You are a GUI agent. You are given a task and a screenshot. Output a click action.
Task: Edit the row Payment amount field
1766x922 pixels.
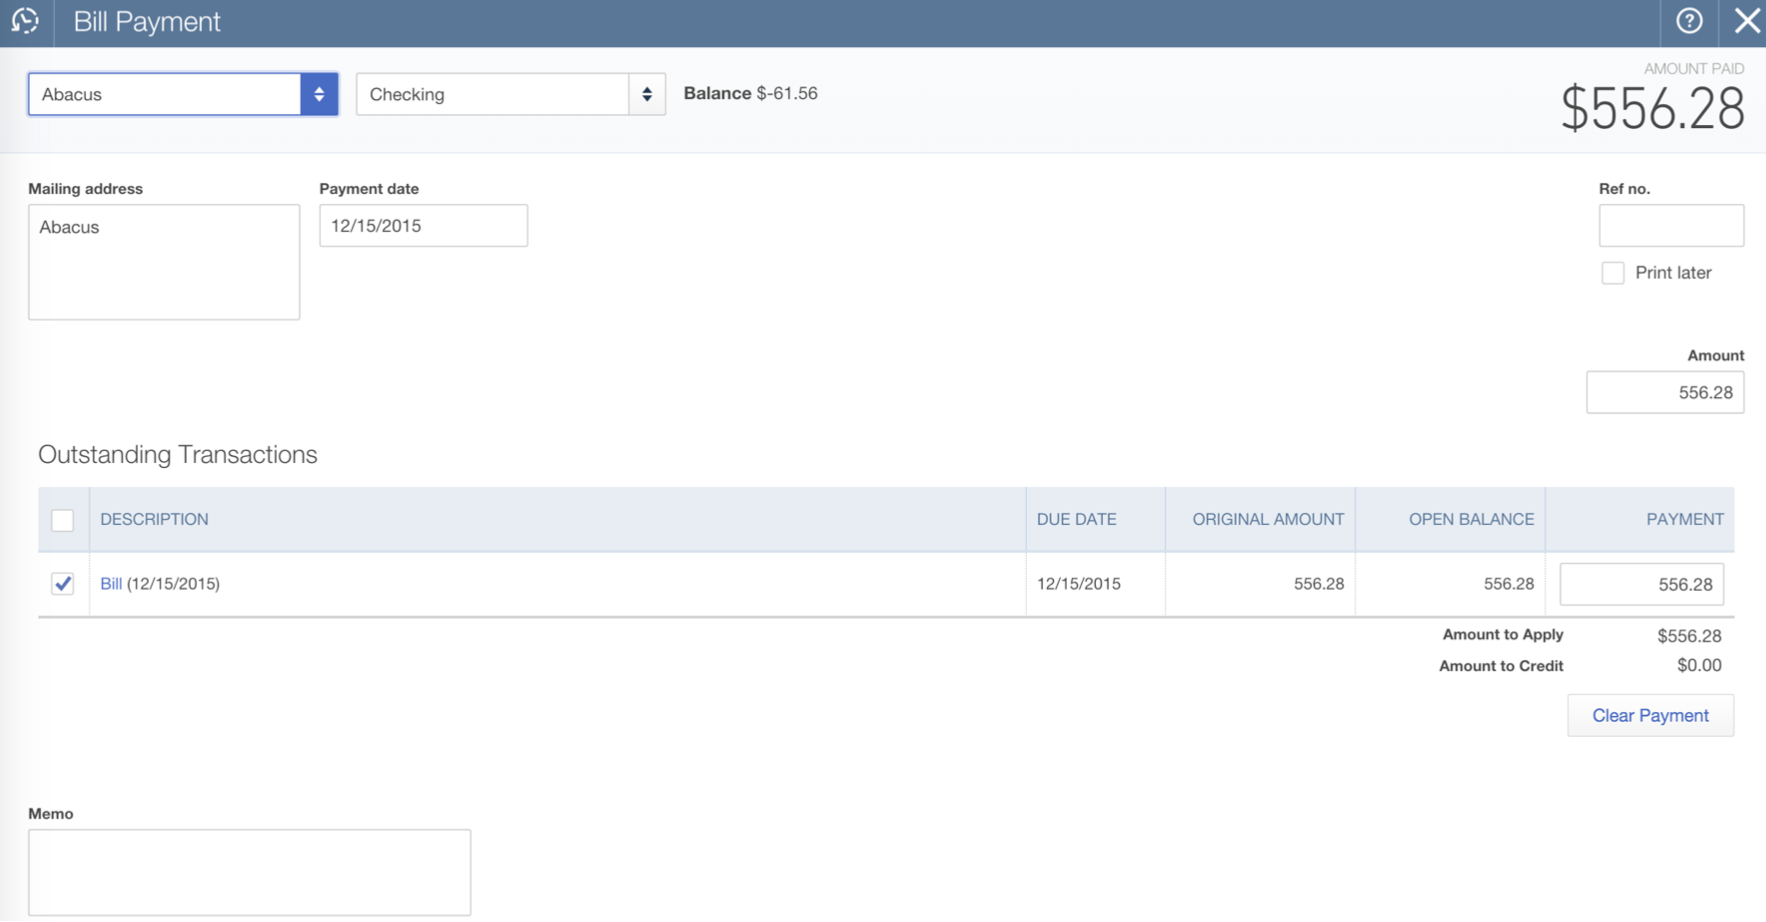click(x=1641, y=585)
